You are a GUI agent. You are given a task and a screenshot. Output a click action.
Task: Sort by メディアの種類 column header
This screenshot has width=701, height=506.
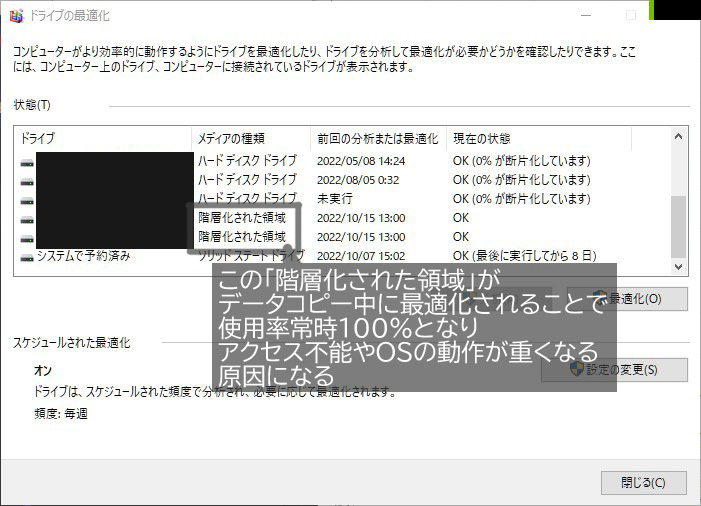251,139
